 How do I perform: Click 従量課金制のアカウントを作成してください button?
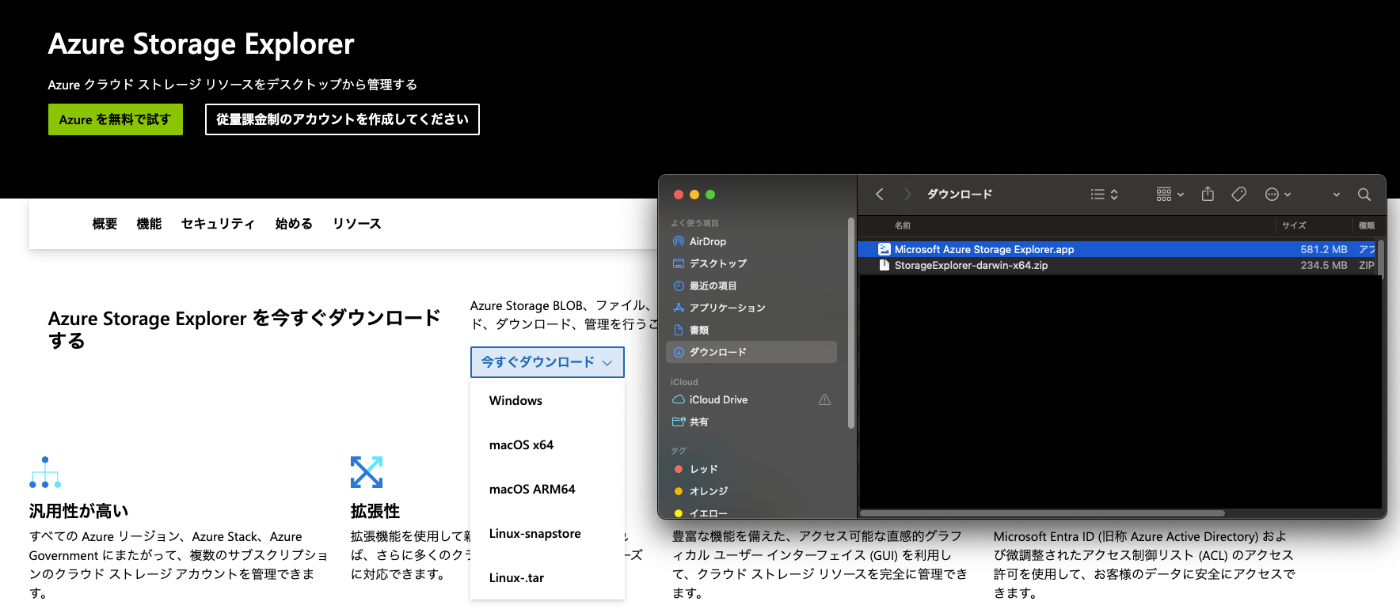click(342, 119)
